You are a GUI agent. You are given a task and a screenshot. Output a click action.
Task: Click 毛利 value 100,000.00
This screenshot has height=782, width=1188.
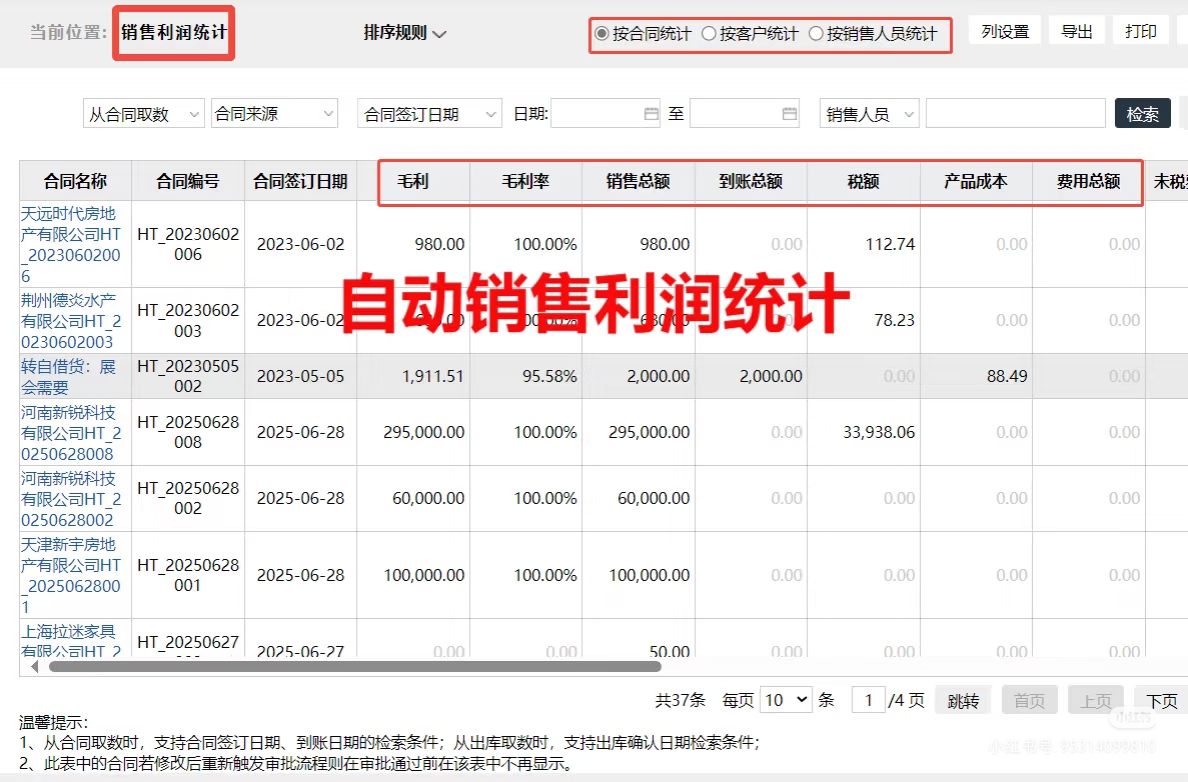point(424,575)
